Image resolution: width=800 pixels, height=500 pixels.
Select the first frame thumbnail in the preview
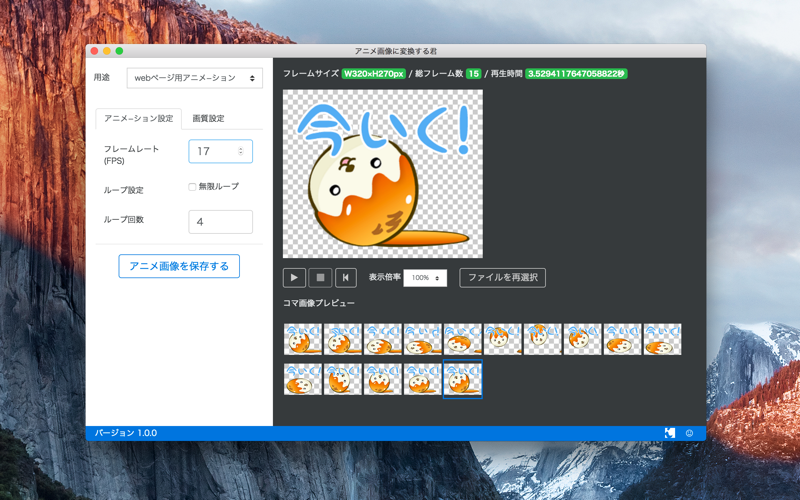pyautogui.click(x=303, y=339)
